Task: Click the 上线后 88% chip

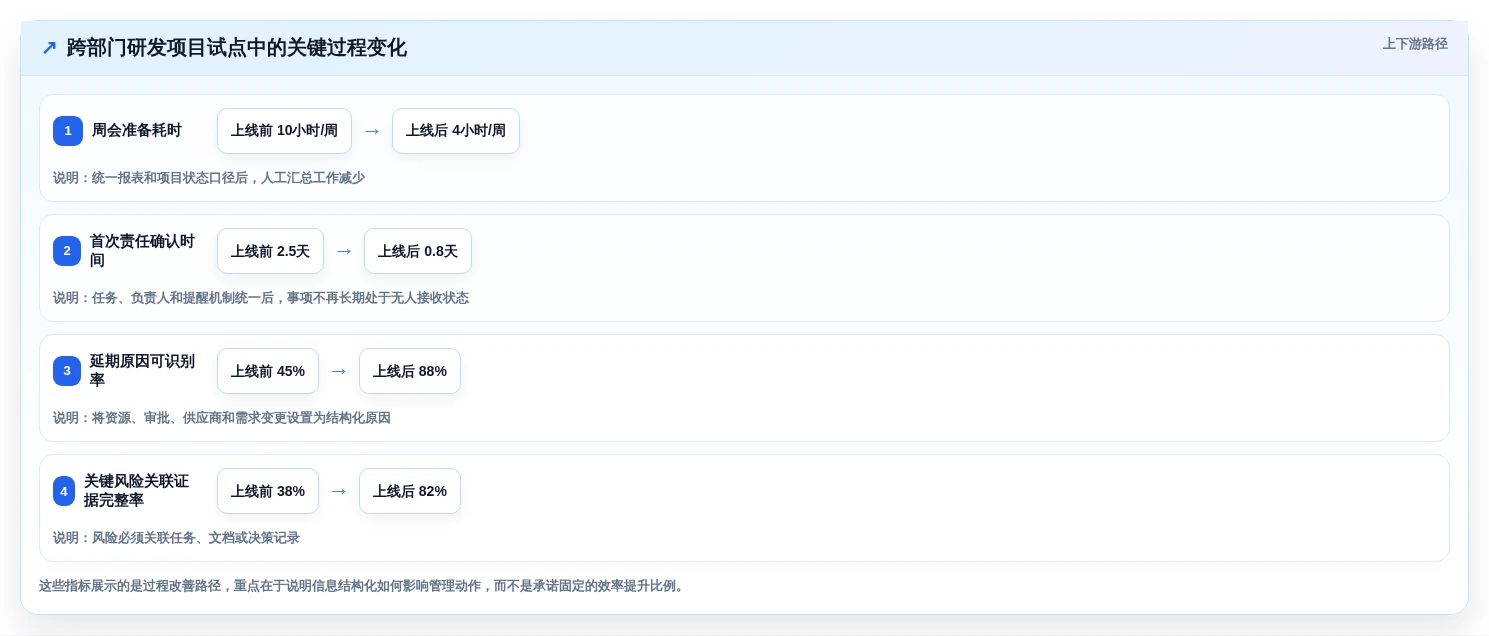Action: click(410, 371)
